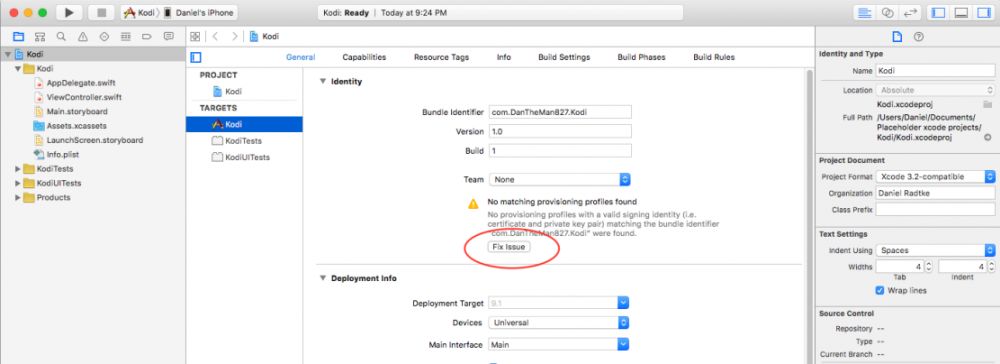Show the Assistant editor
The width and height of the screenshot is (1000, 364).
click(886, 13)
